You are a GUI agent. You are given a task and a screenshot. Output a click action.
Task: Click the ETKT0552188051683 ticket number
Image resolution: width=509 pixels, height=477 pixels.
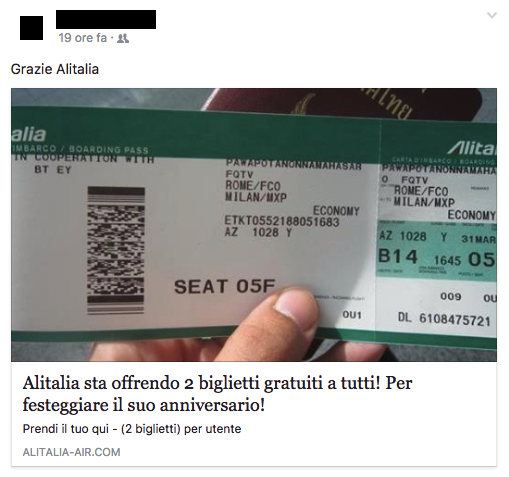pos(282,221)
